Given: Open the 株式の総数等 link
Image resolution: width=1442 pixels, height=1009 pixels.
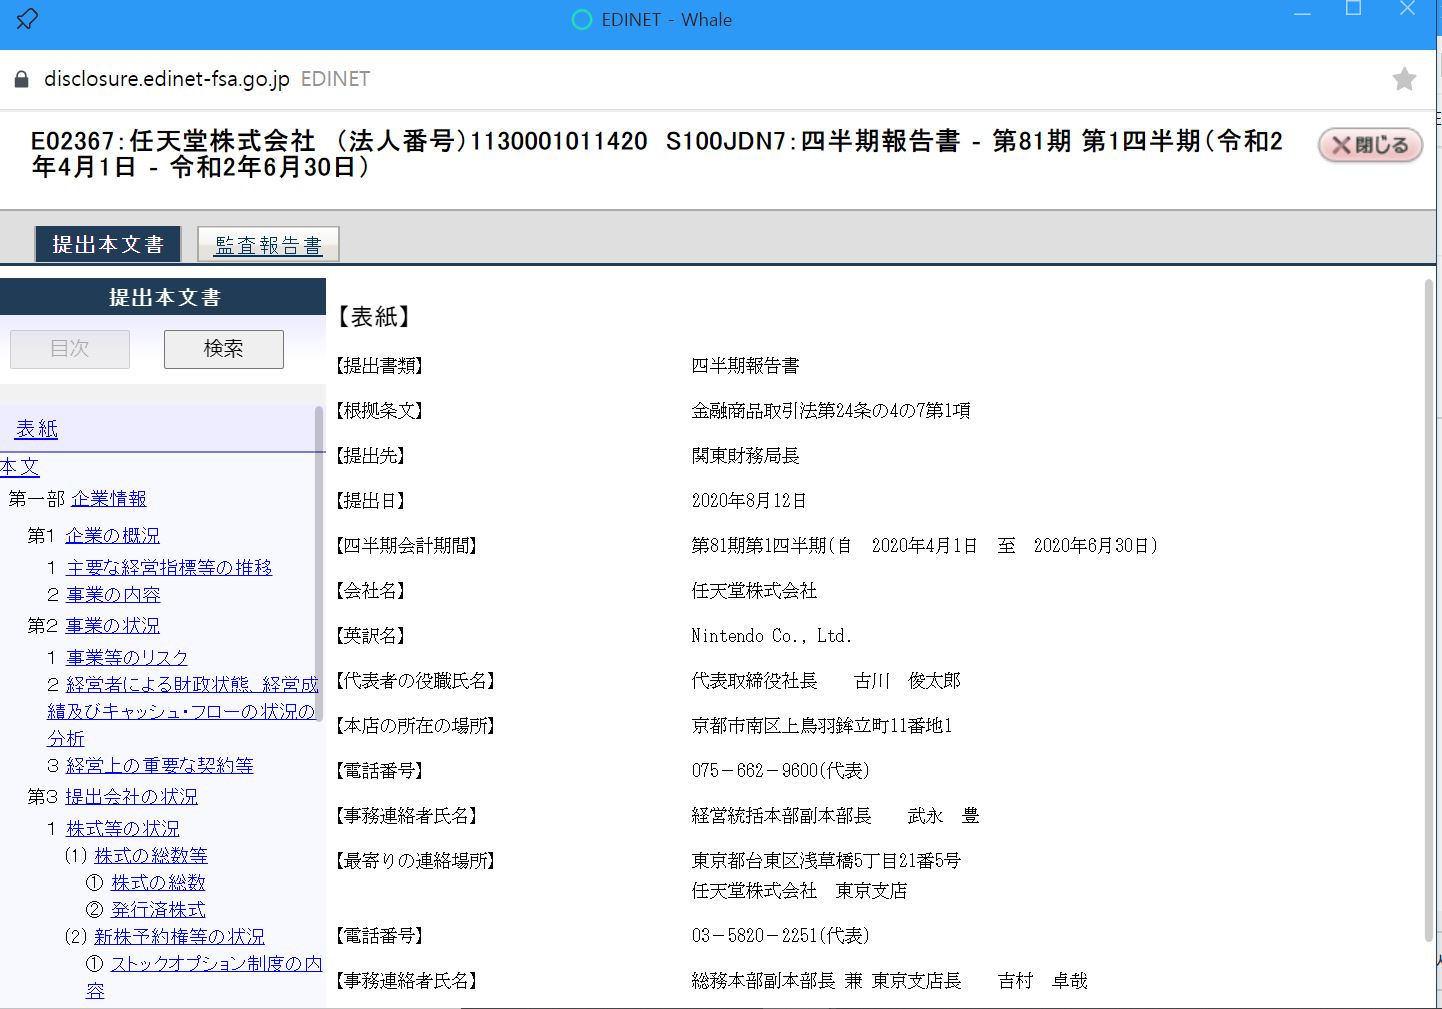Looking at the screenshot, I should coord(151,855).
